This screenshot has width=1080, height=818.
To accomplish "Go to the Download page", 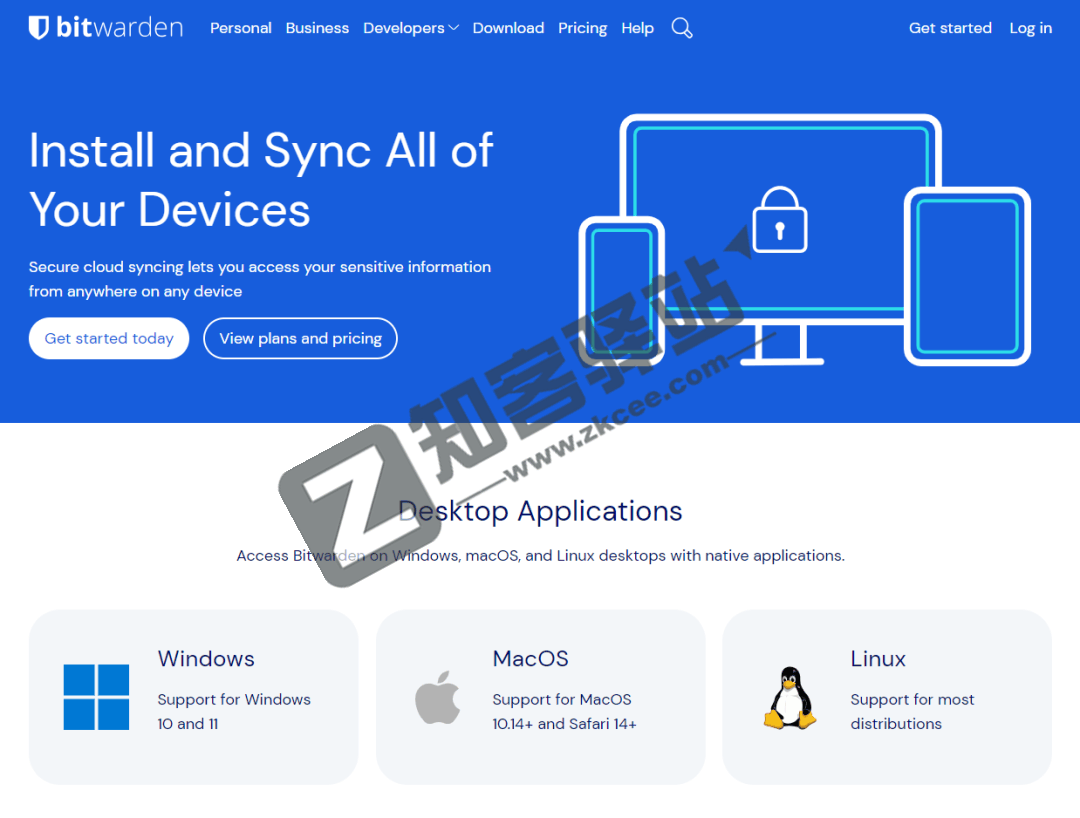I will point(508,28).
